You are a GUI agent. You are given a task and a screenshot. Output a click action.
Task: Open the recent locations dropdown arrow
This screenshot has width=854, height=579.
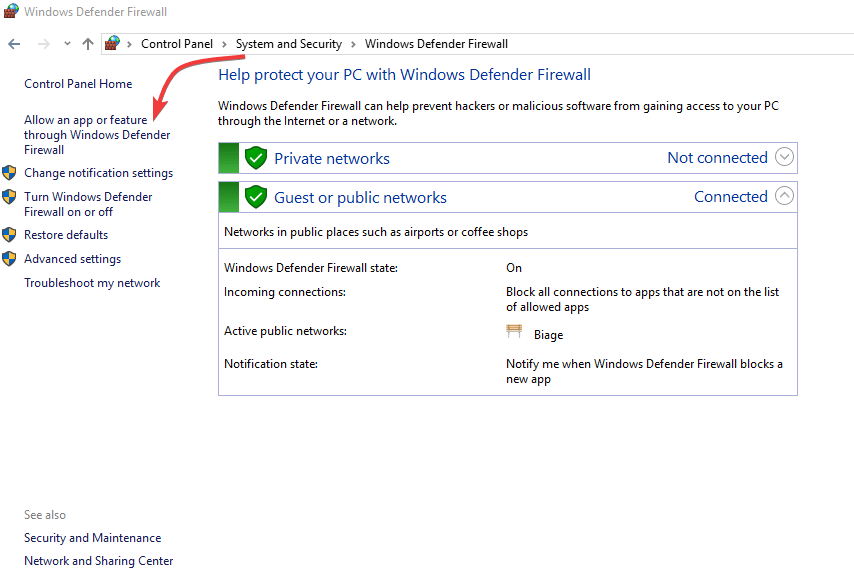pyautogui.click(x=67, y=44)
